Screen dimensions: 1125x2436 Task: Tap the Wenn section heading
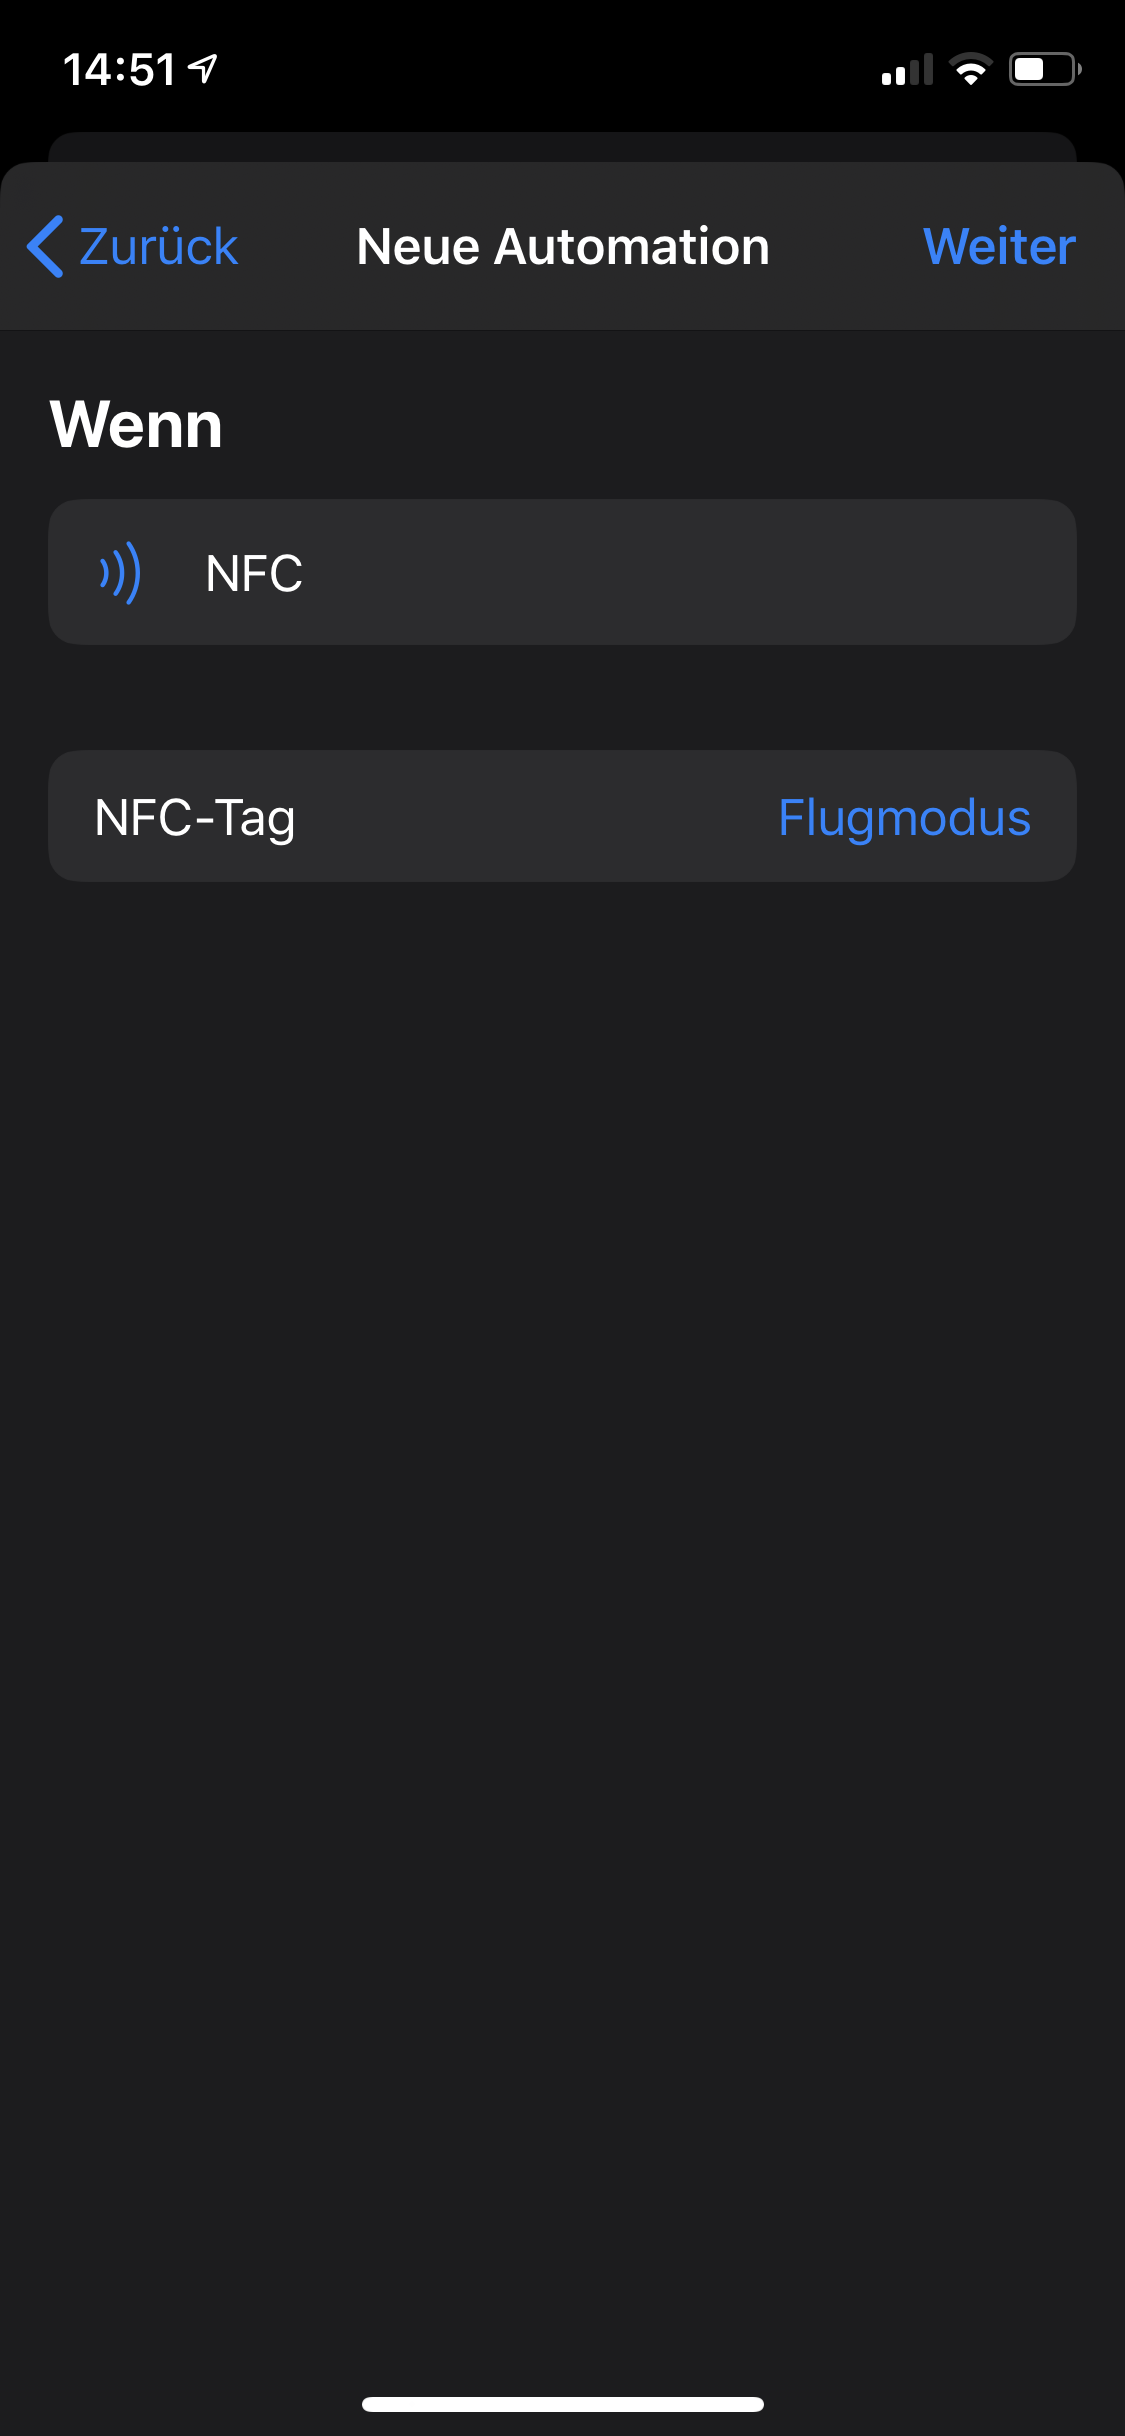pyautogui.click(x=136, y=424)
